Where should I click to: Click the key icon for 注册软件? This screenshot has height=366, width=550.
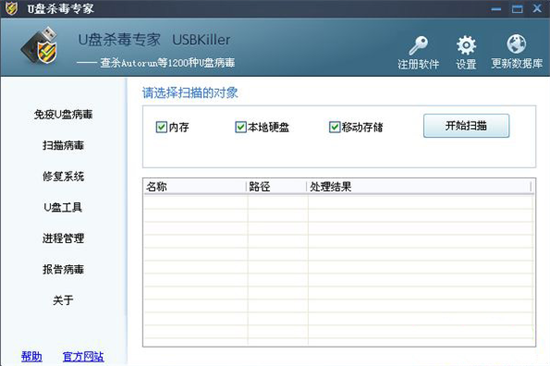click(x=418, y=46)
